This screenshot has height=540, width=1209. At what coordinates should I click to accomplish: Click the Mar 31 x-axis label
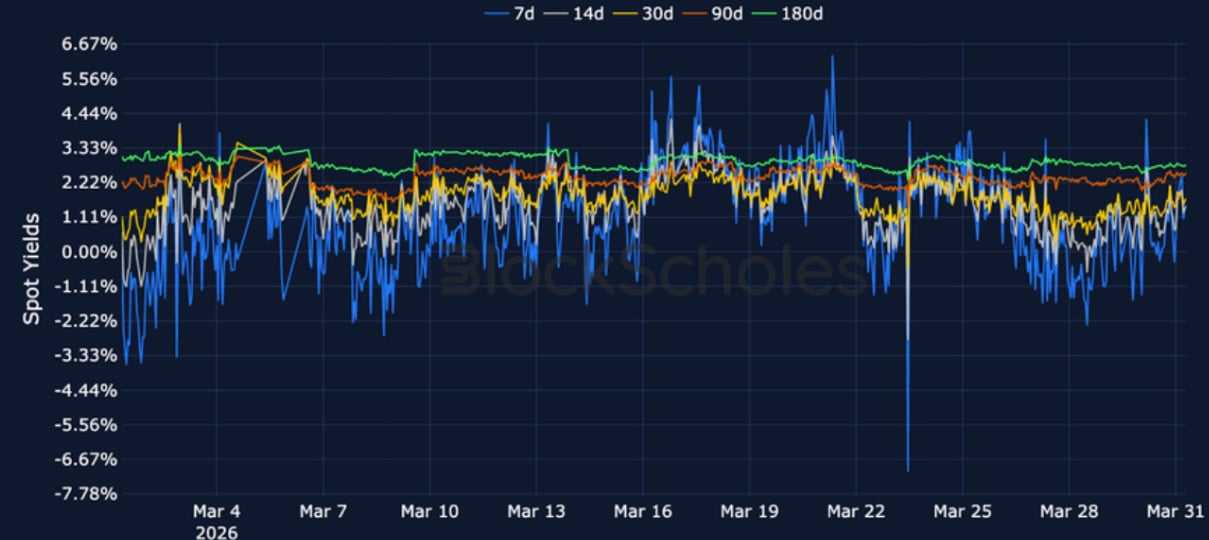coord(1176,512)
